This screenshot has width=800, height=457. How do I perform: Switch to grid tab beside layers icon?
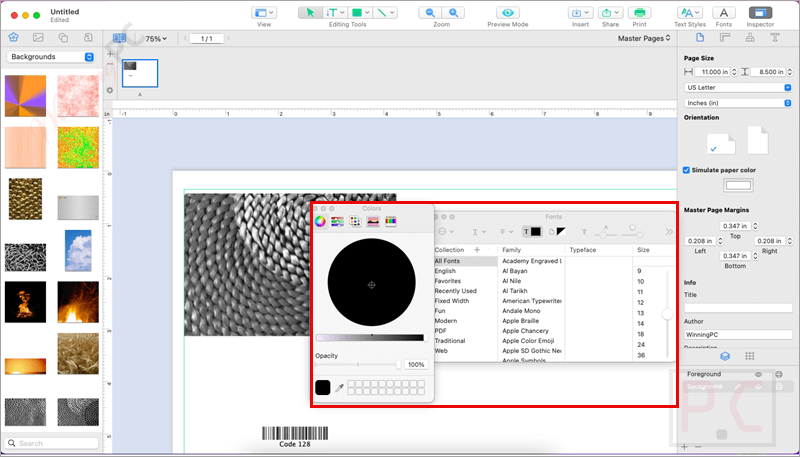click(749, 356)
